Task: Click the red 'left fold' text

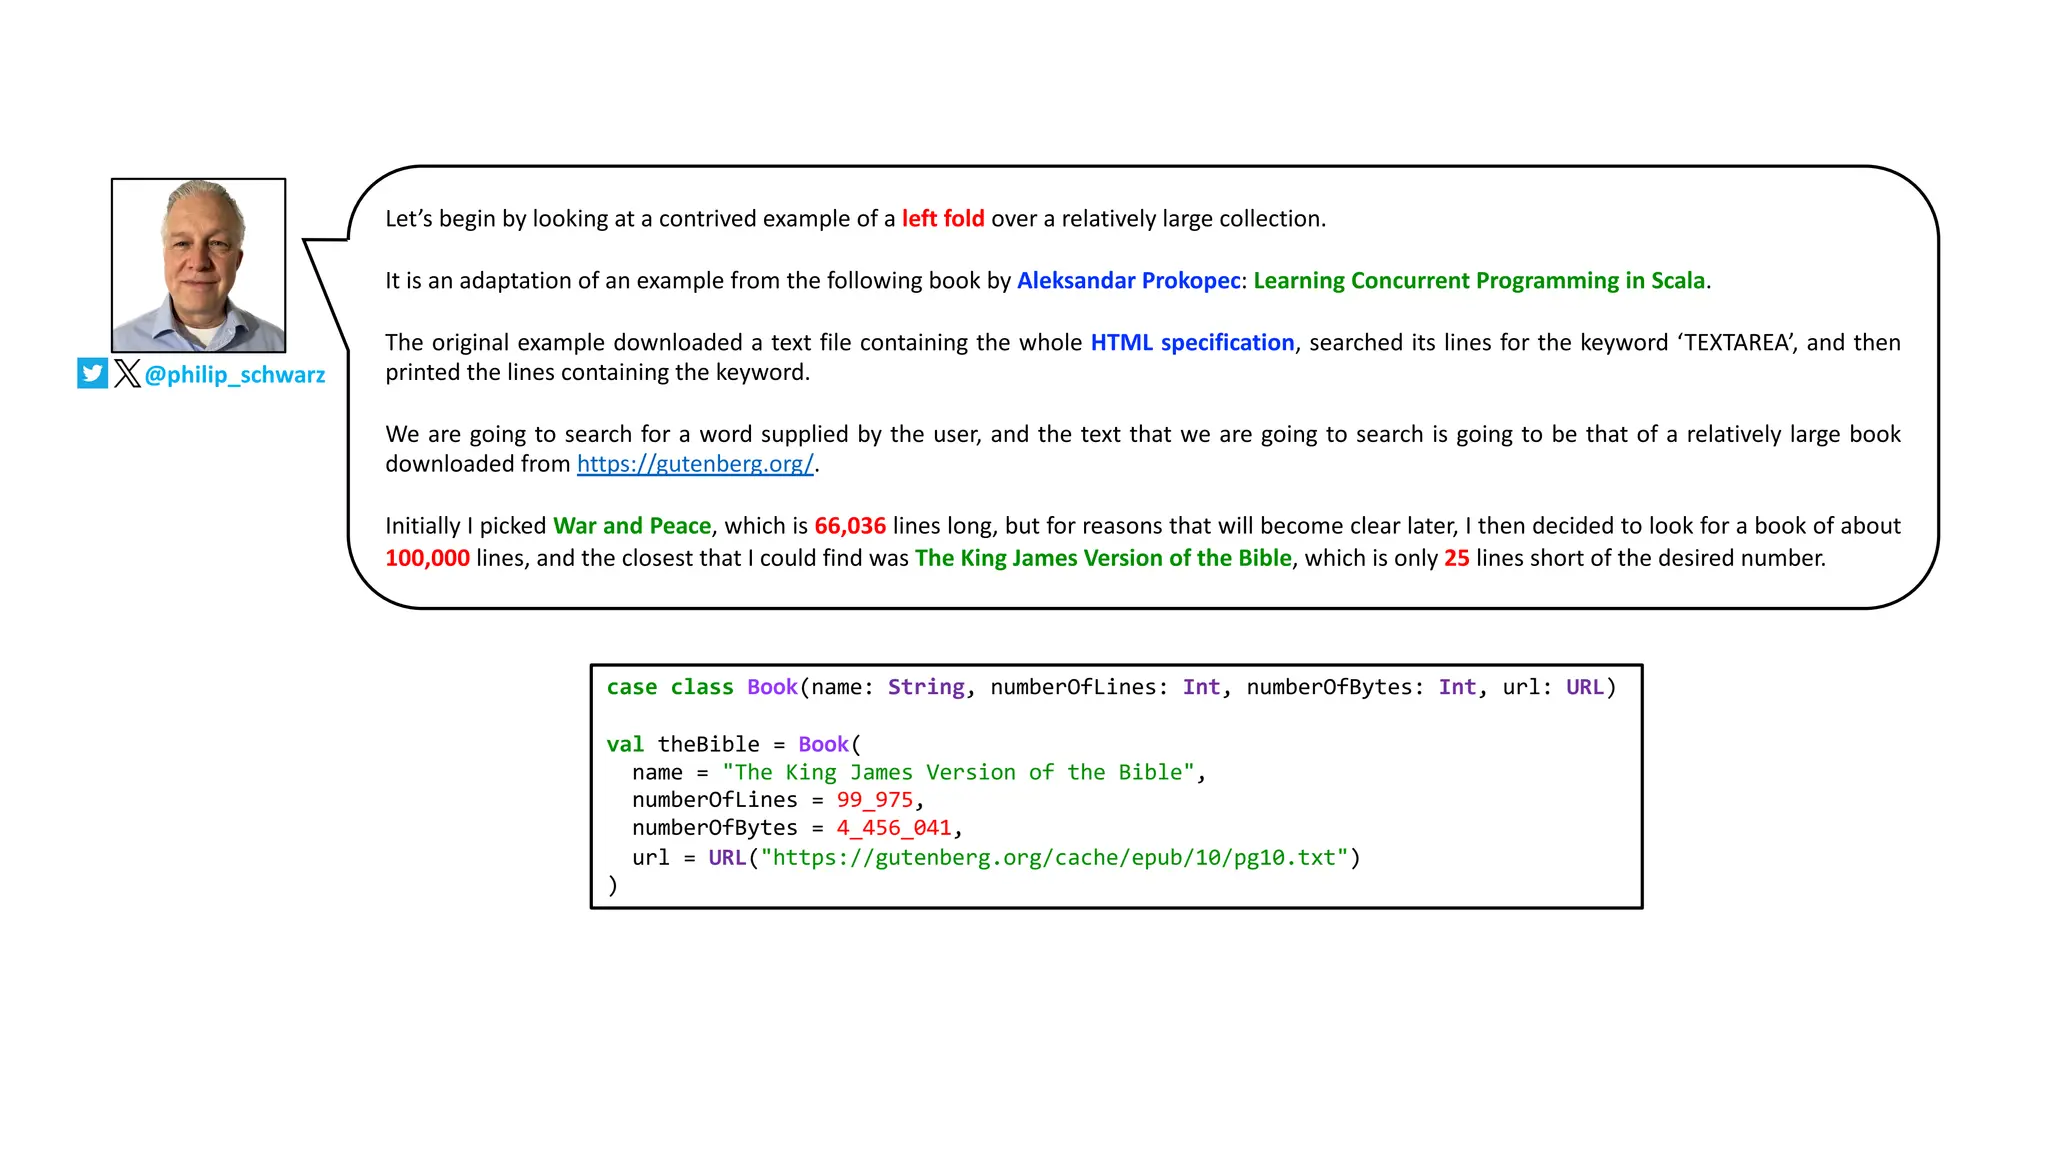Action: click(x=942, y=219)
